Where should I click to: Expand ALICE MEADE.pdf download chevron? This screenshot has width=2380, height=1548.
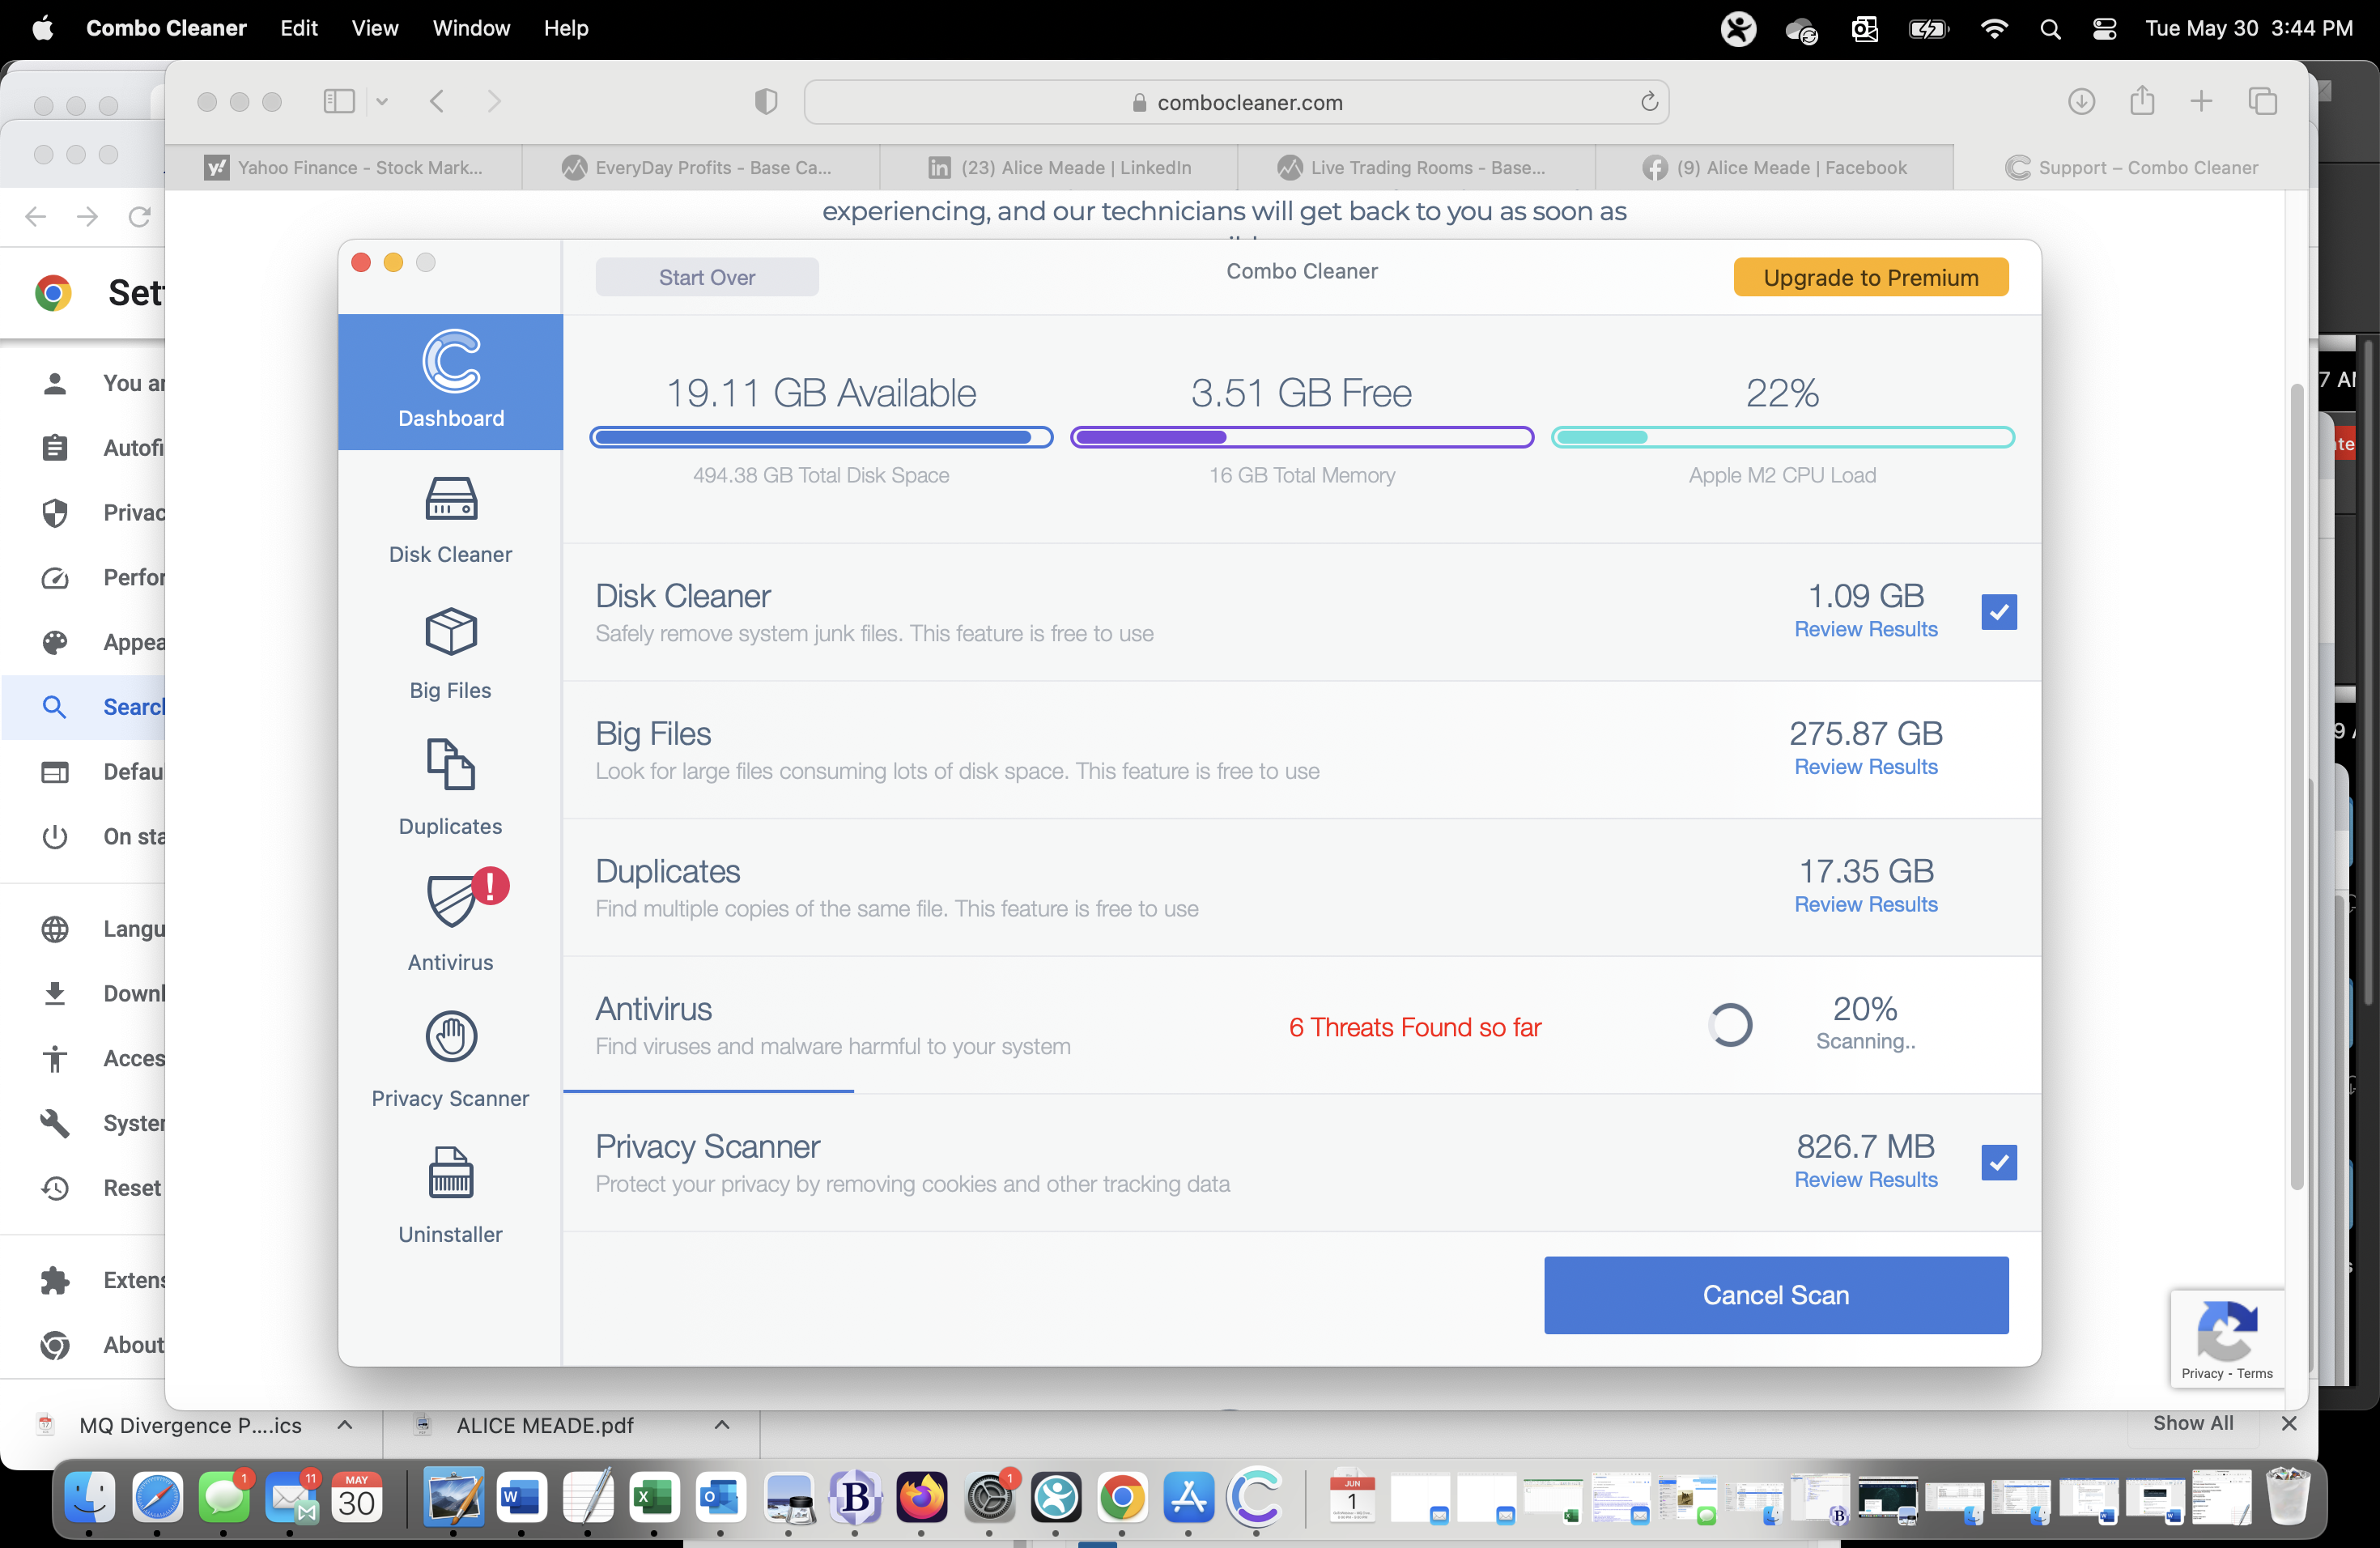click(x=722, y=1424)
